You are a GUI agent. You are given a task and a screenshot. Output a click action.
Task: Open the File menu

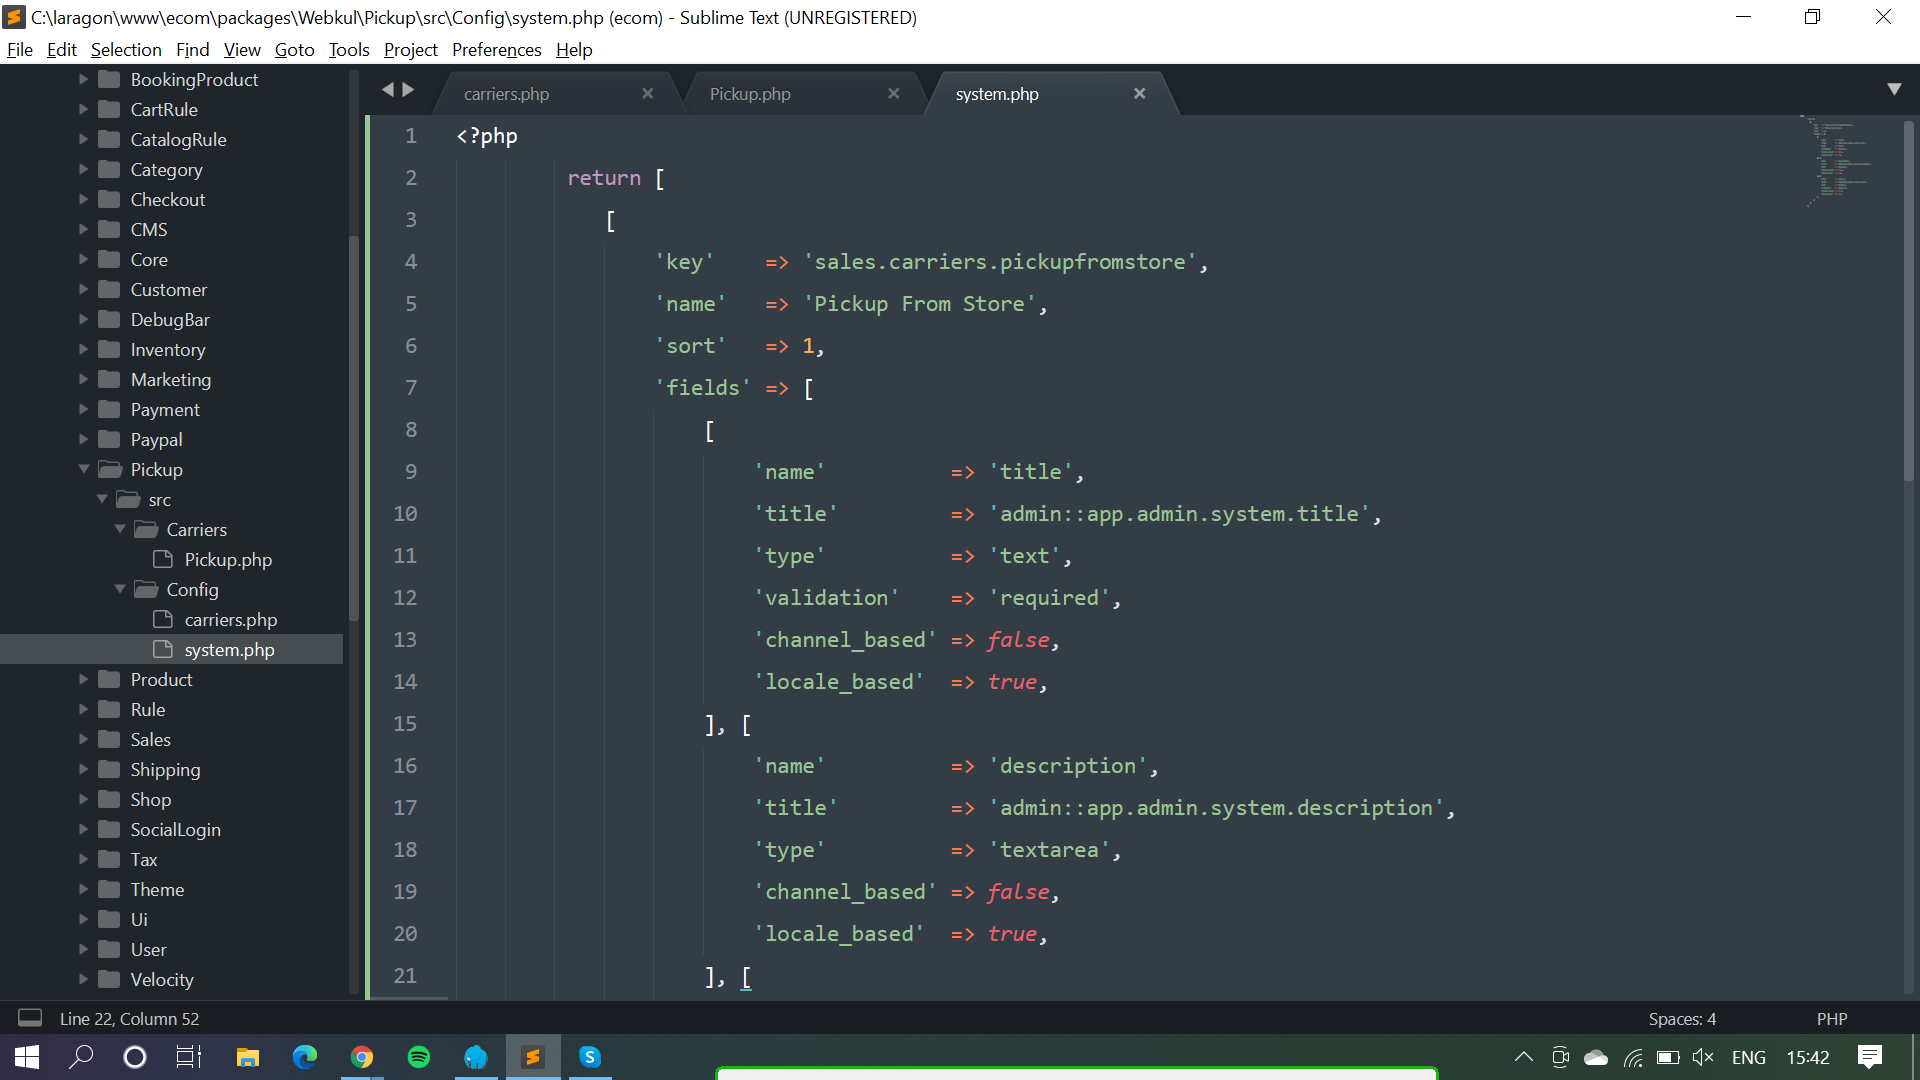pos(19,50)
